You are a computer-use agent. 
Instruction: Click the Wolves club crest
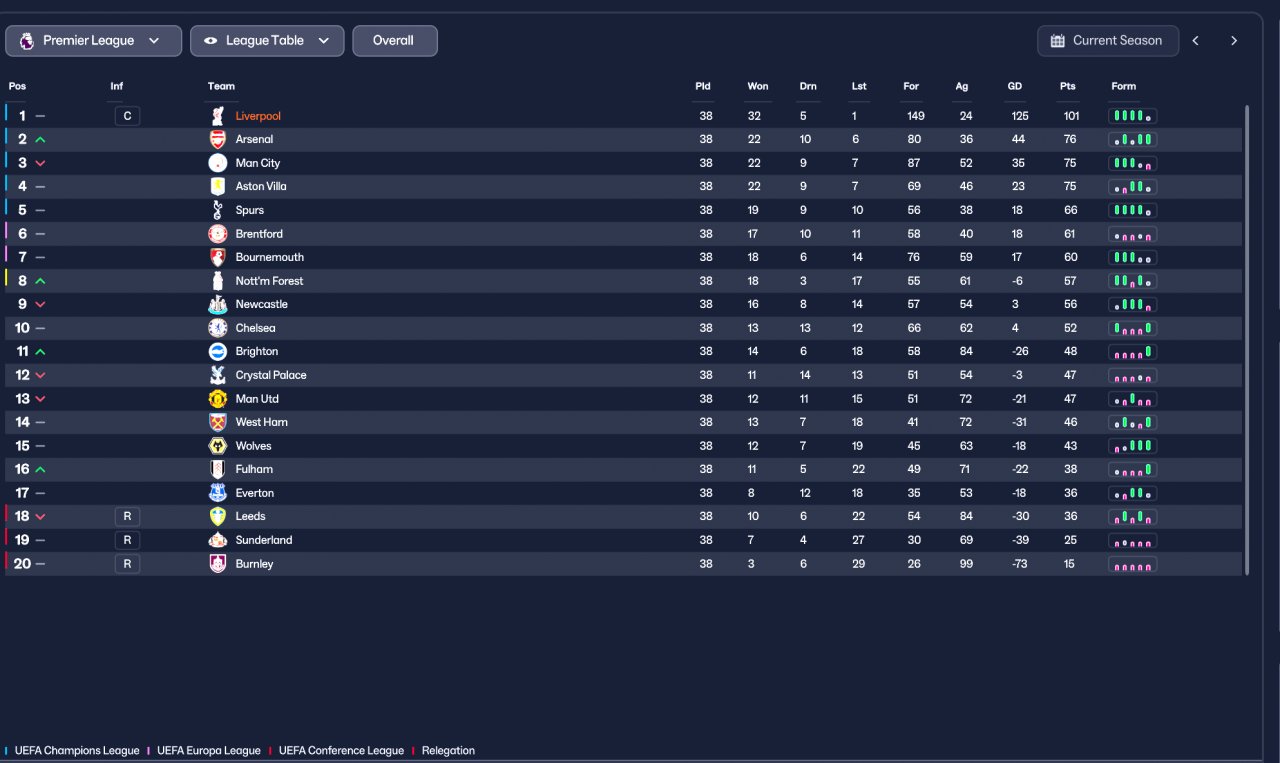tap(218, 446)
